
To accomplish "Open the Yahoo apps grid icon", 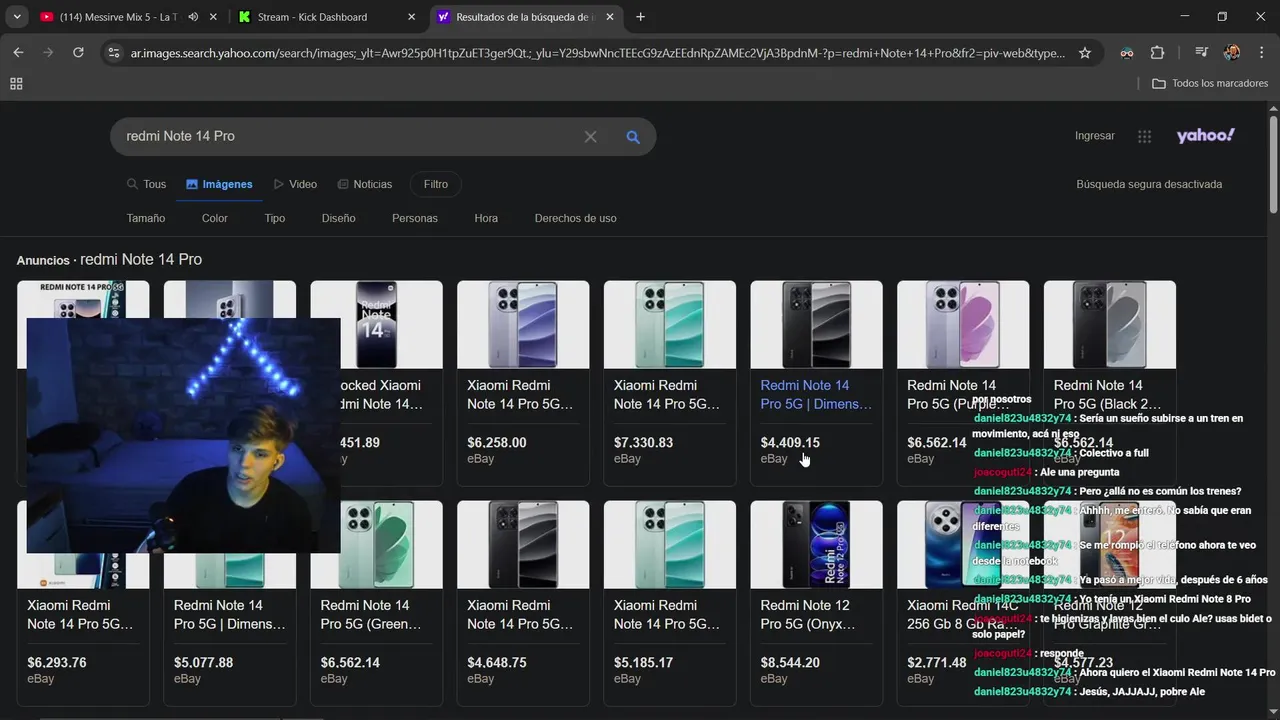I will pyautogui.click(x=1145, y=137).
